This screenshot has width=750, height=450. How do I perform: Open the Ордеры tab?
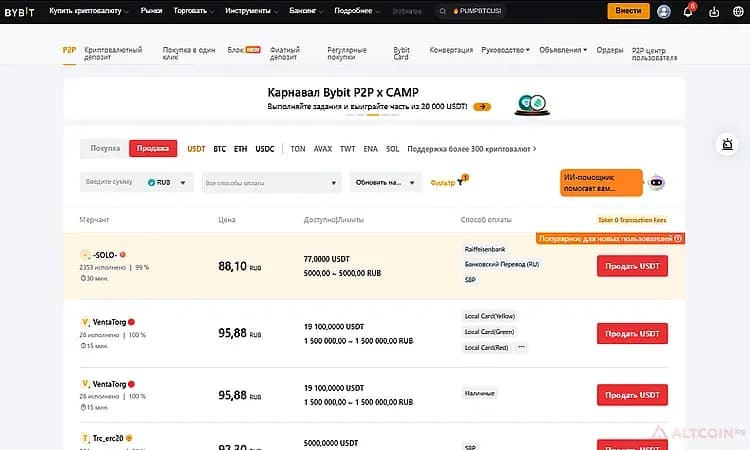tap(610, 50)
